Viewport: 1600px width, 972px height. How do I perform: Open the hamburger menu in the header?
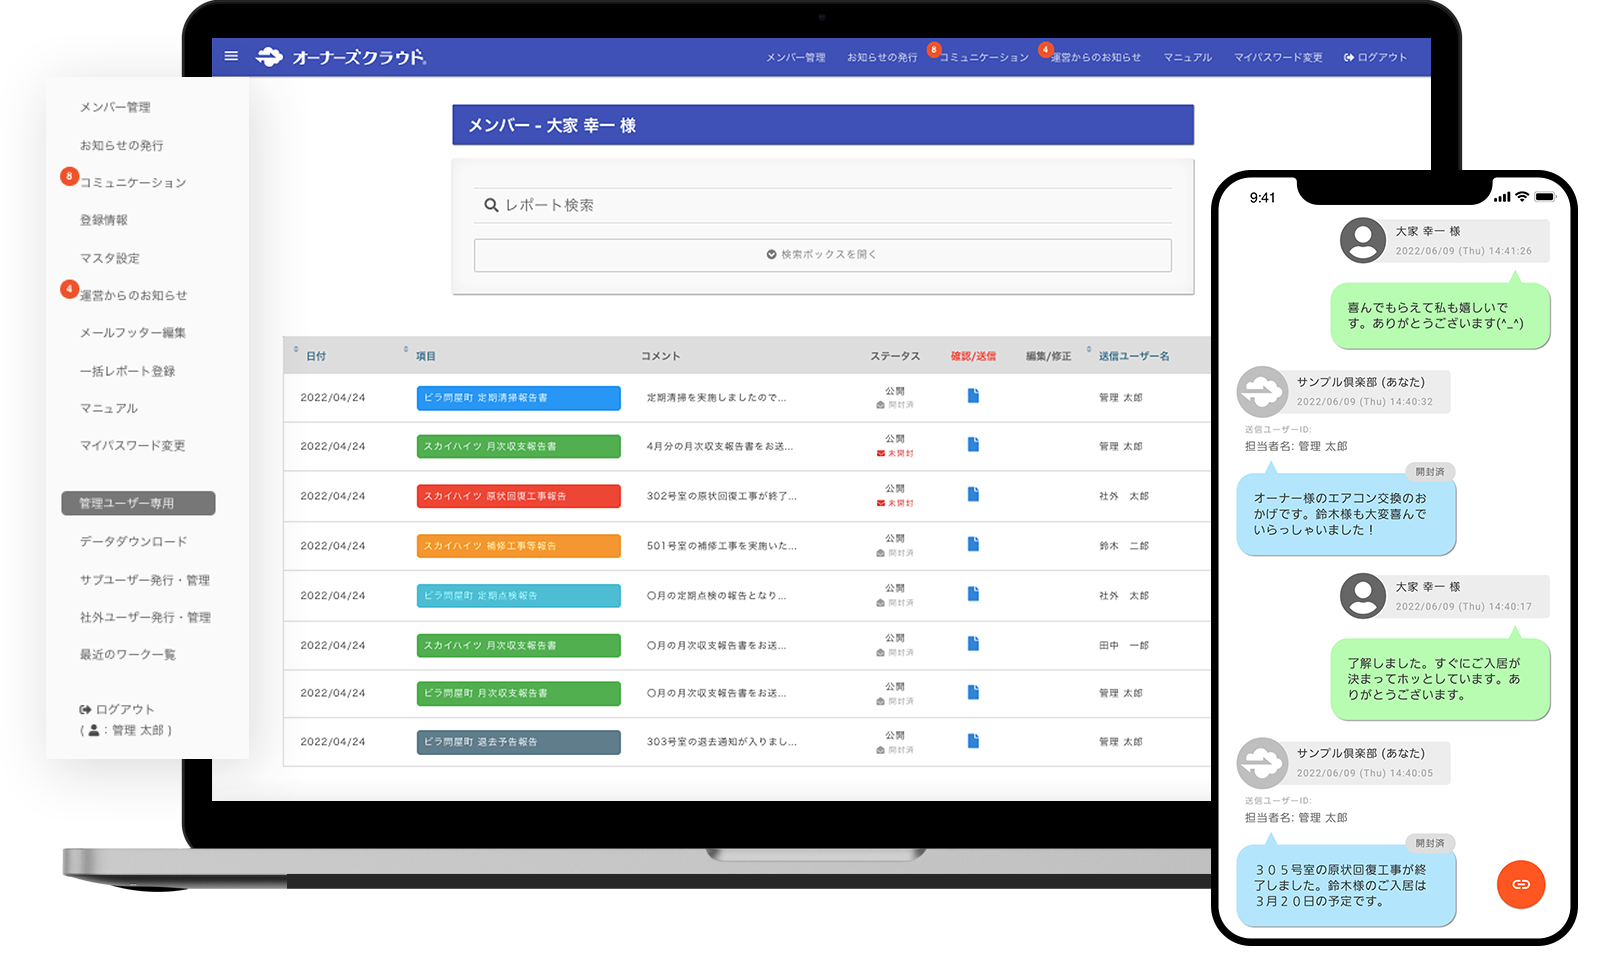point(231,56)
